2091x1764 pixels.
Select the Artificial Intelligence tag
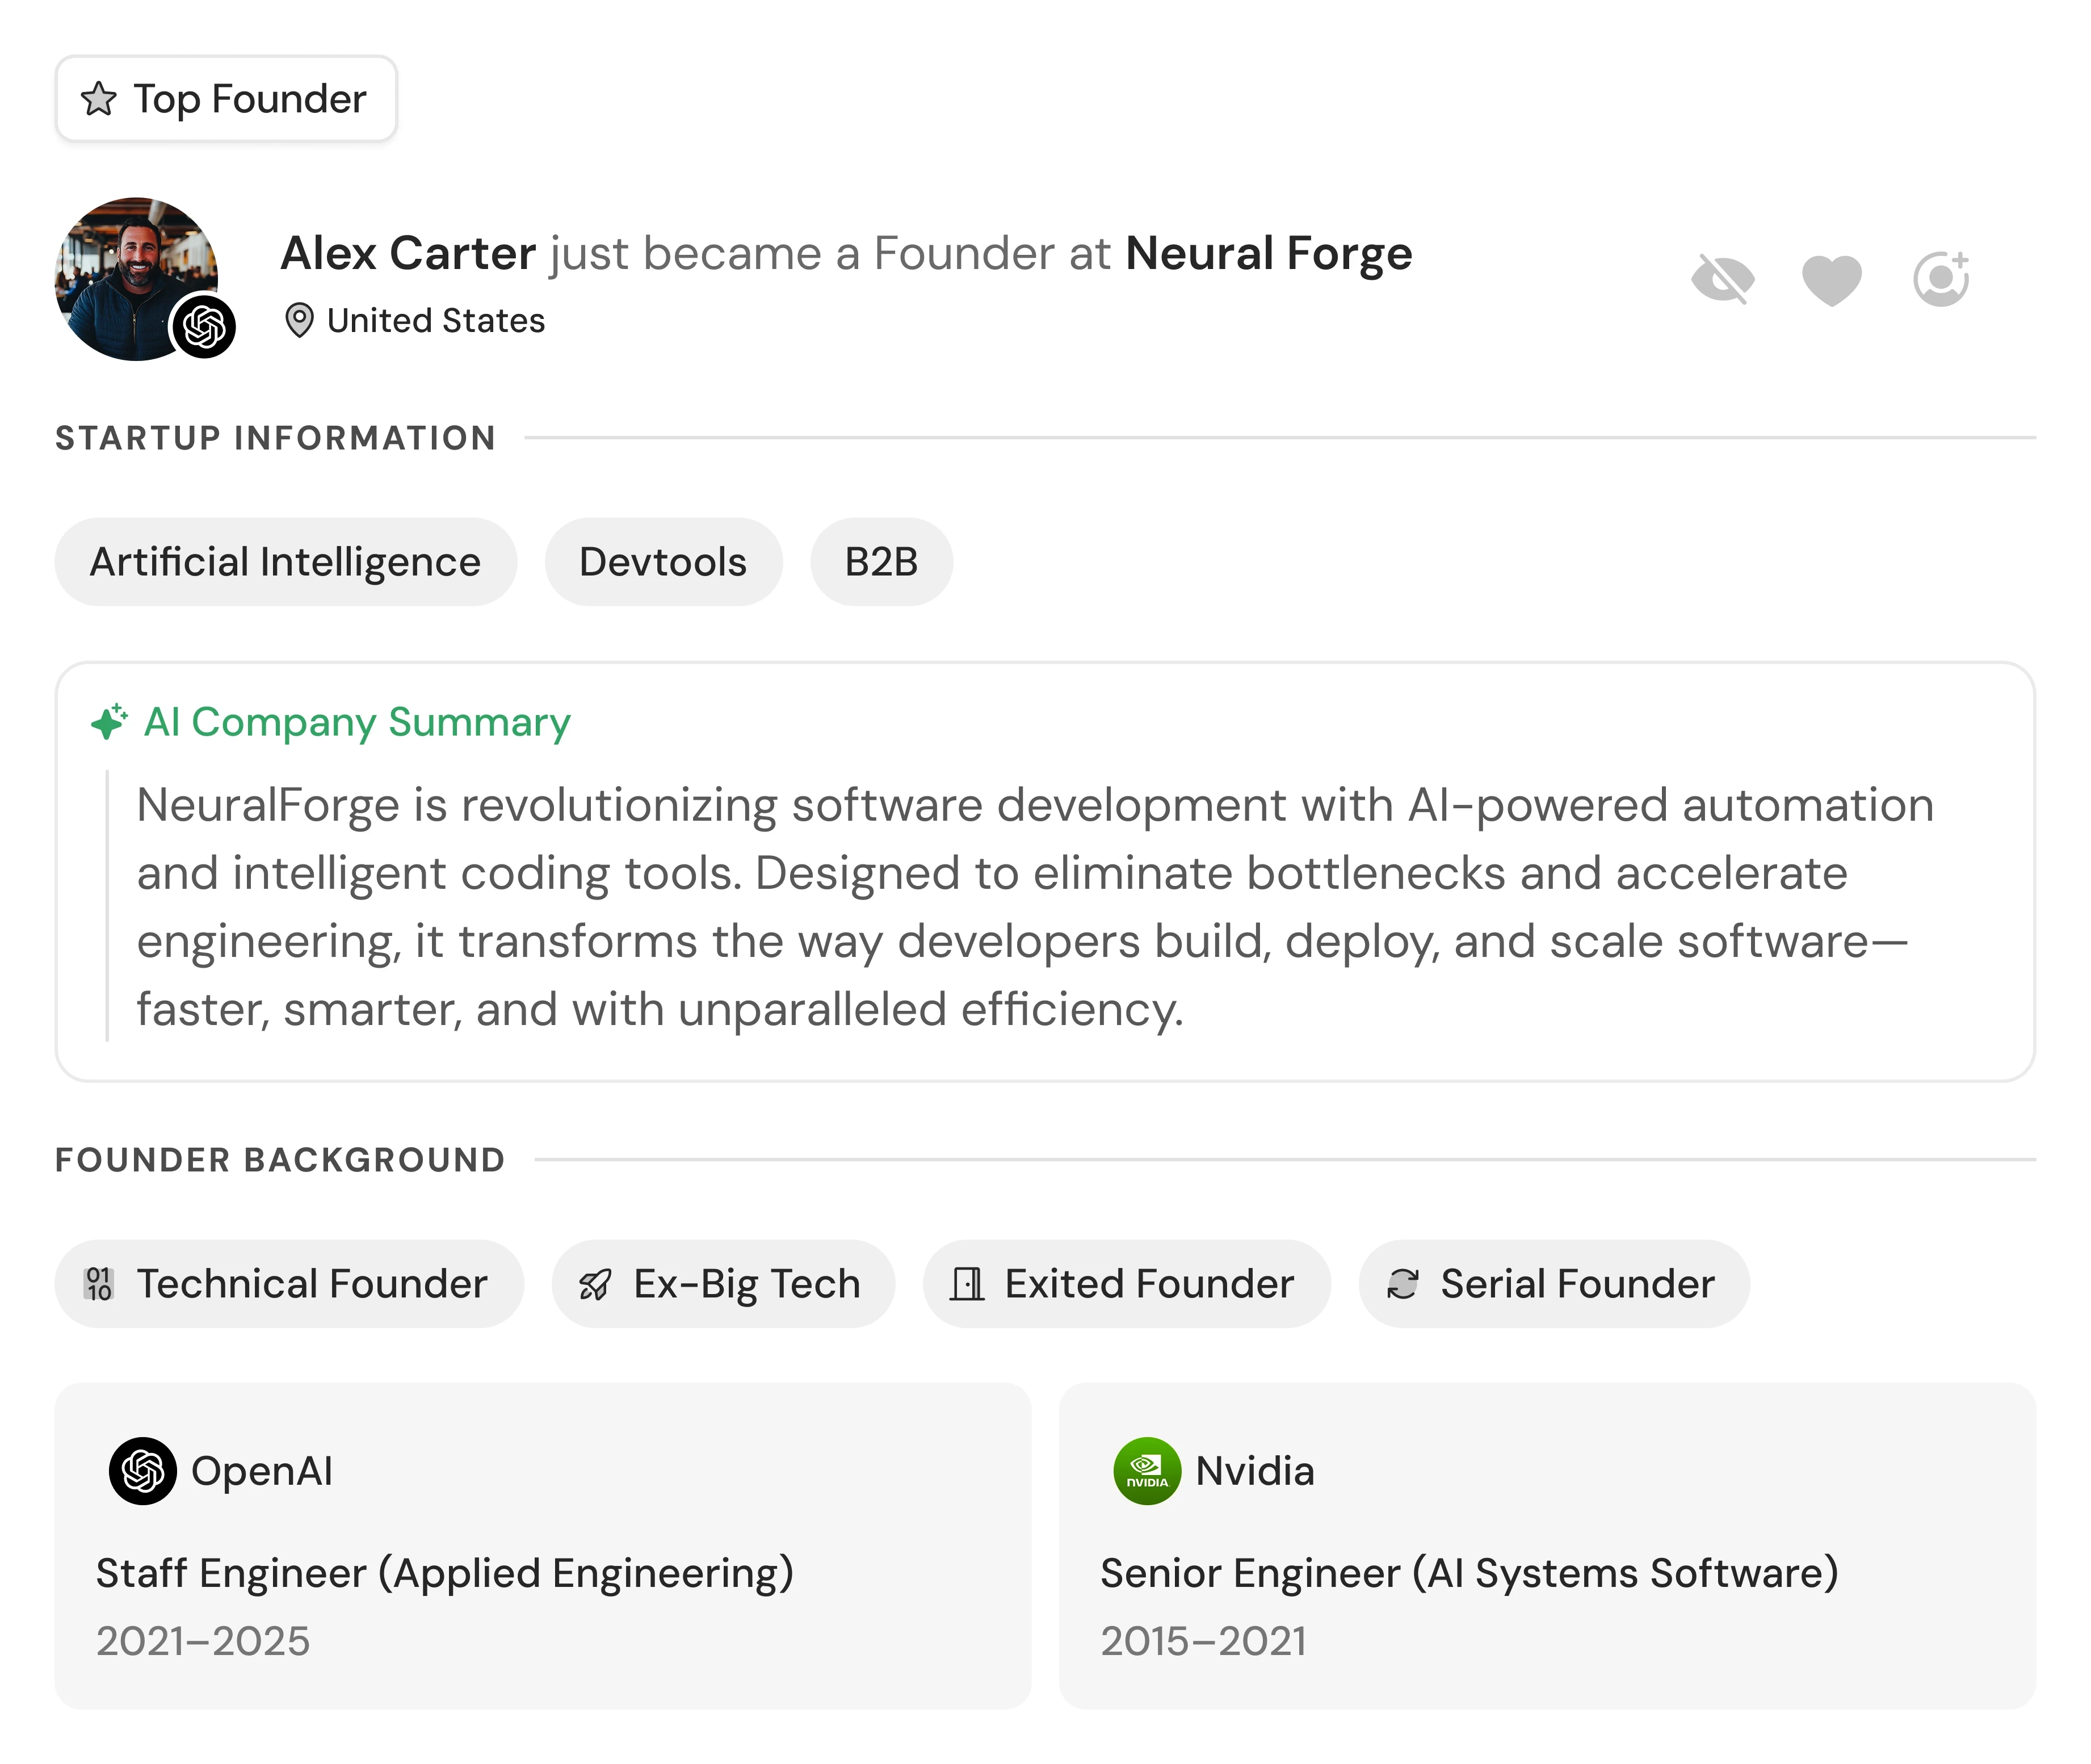tap(285, 562)
